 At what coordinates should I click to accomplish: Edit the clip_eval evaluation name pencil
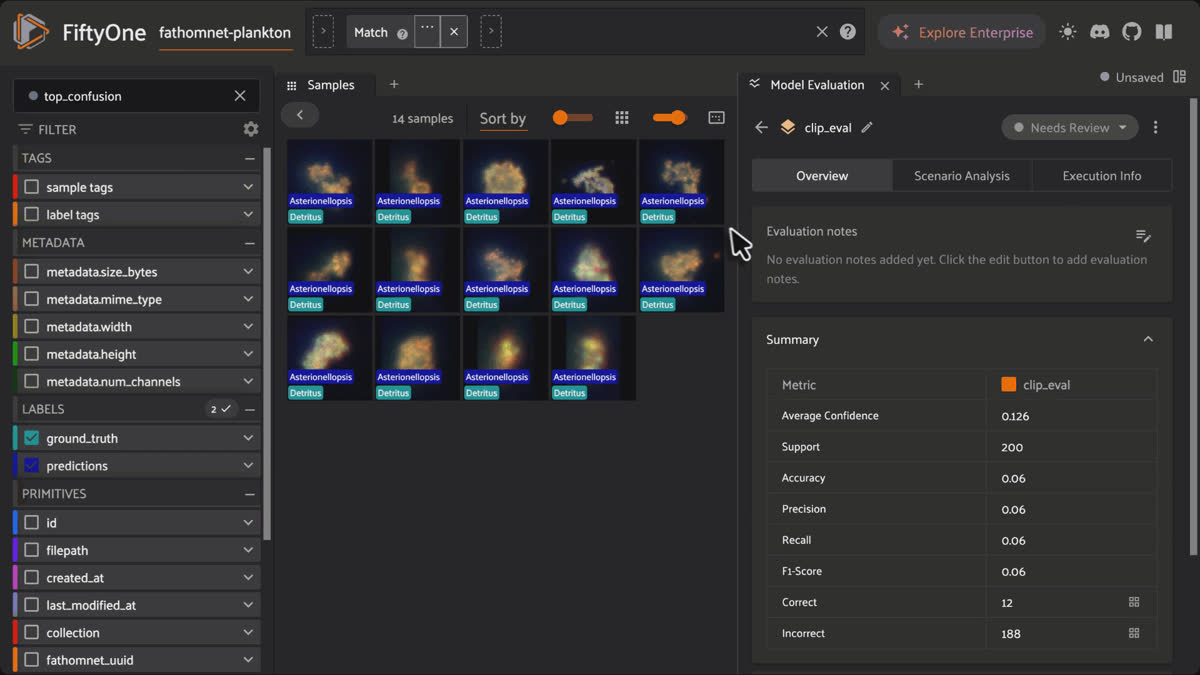867,128
